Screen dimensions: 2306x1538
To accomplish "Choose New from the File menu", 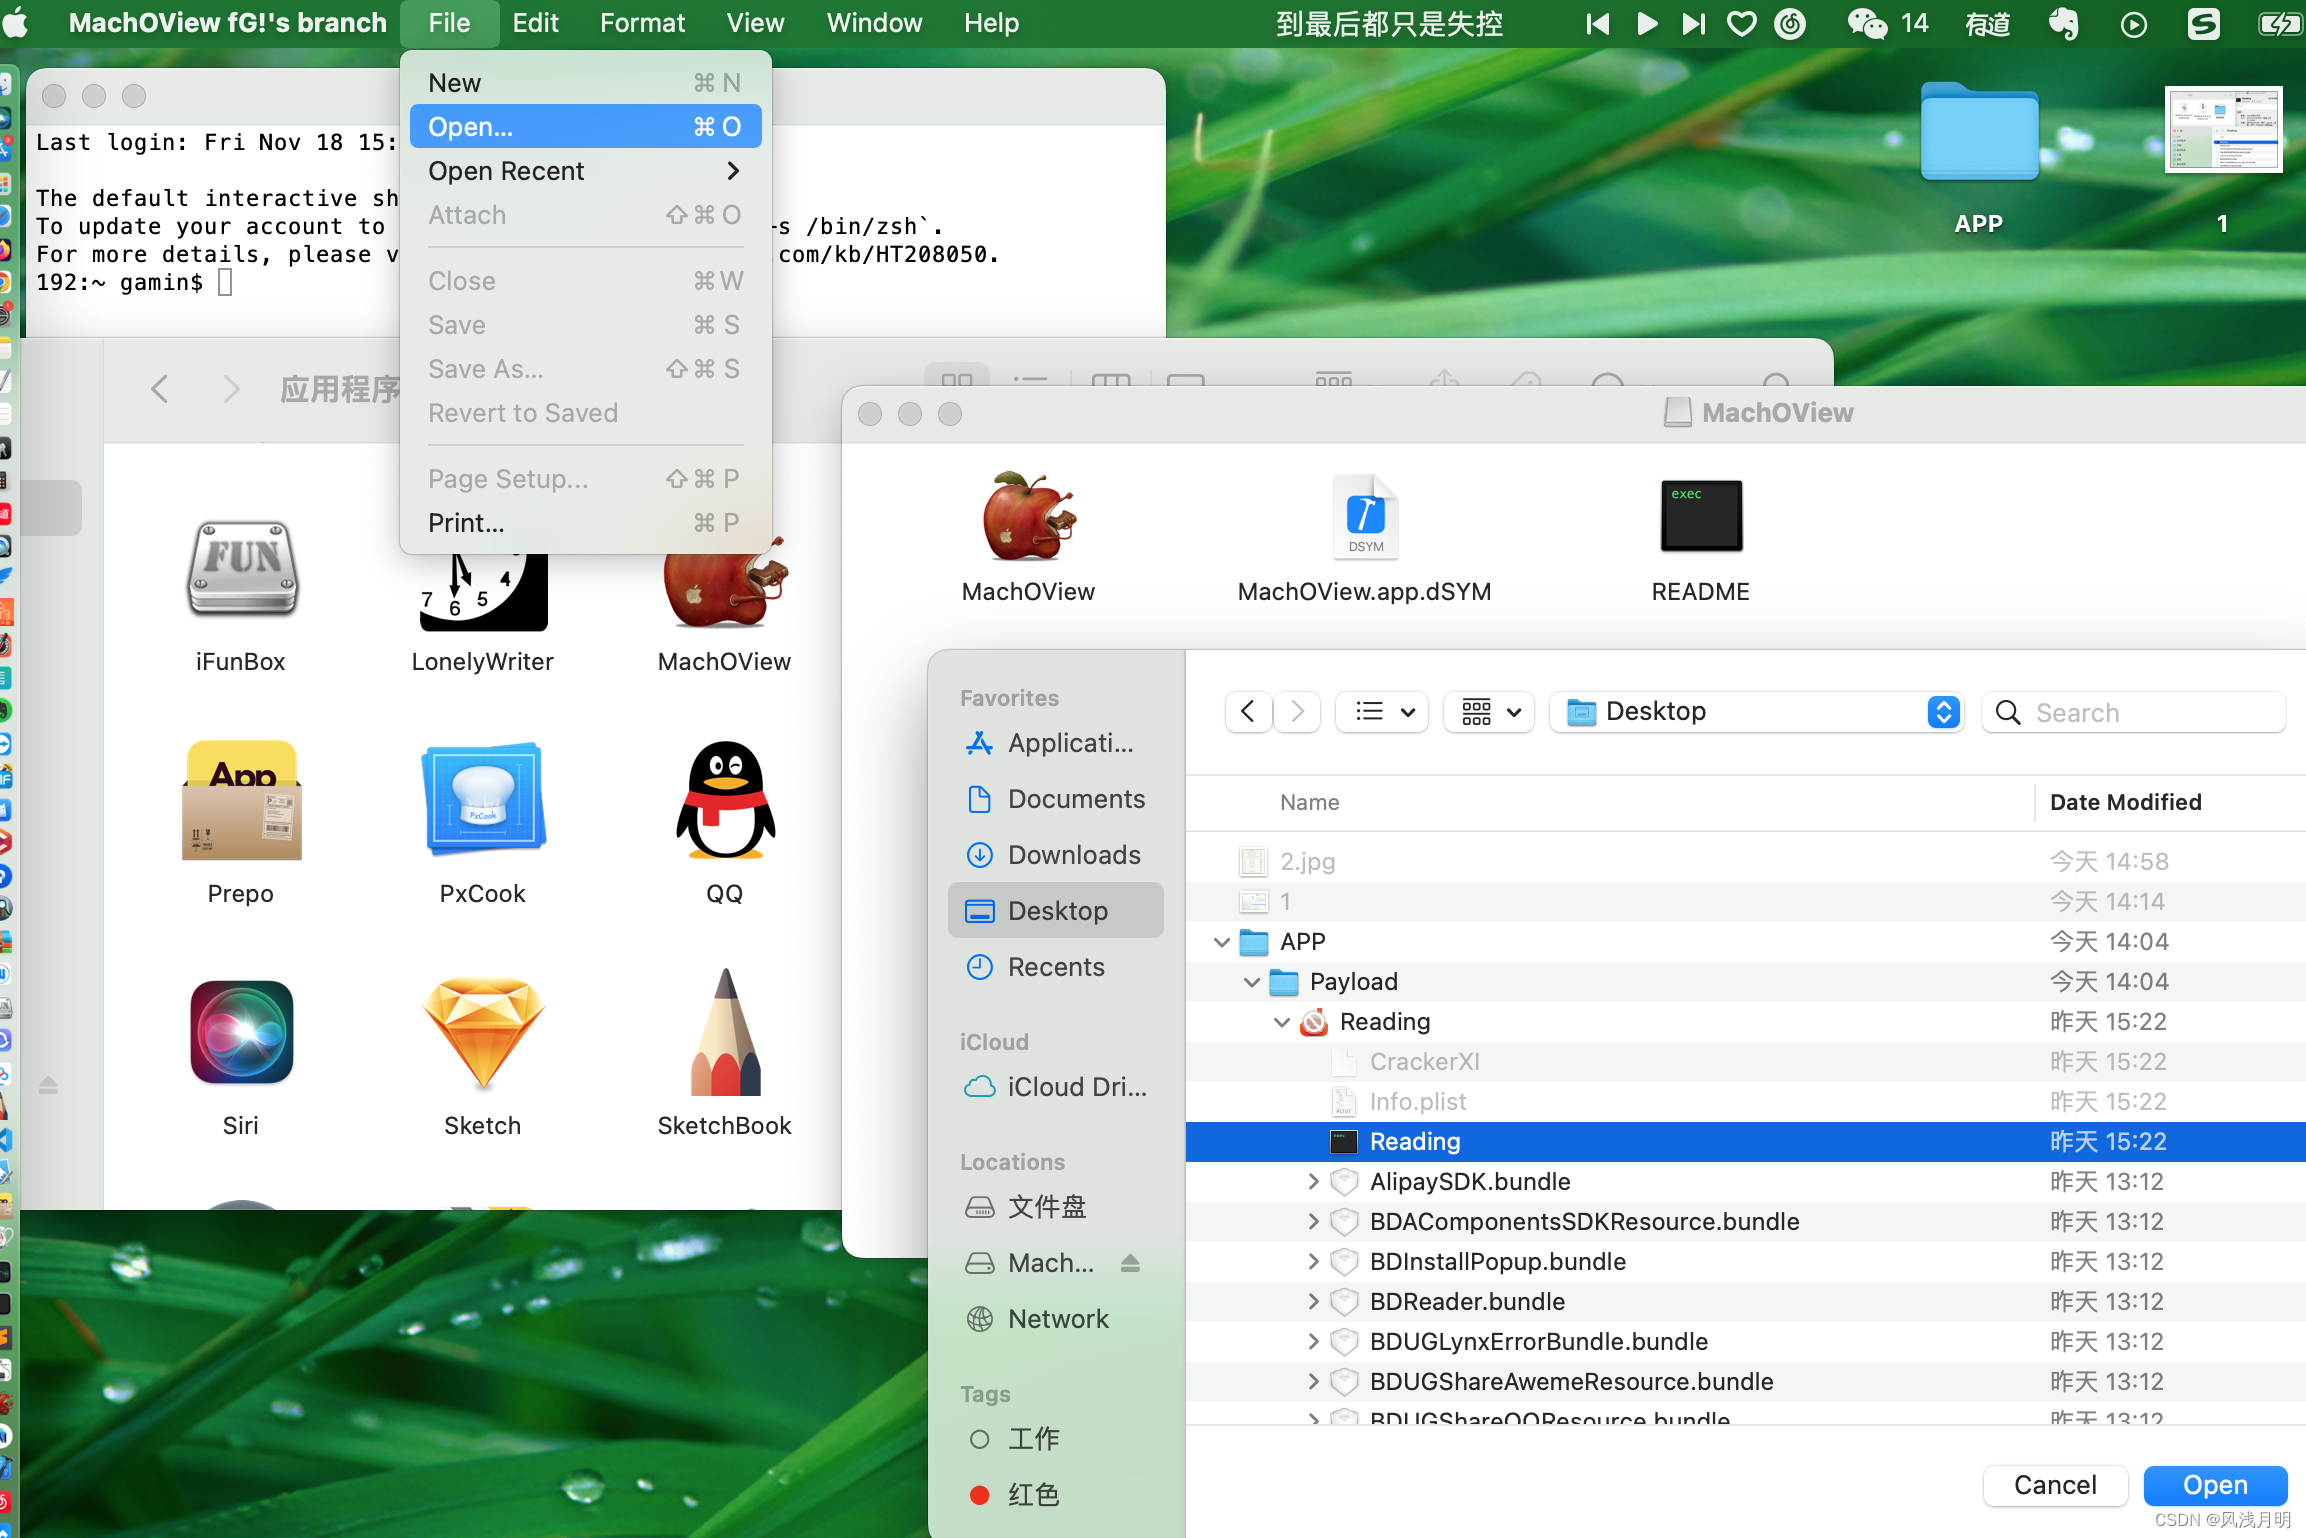I will (585, 83).
